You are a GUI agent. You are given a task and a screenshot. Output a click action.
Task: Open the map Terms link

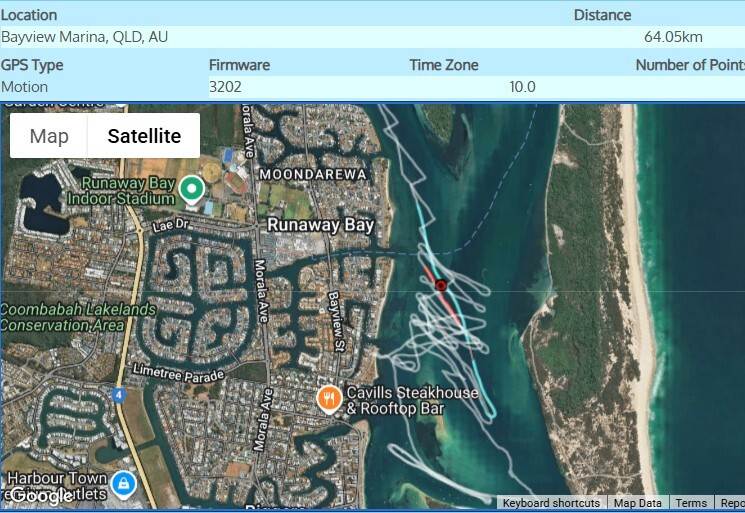coord(691,503)
